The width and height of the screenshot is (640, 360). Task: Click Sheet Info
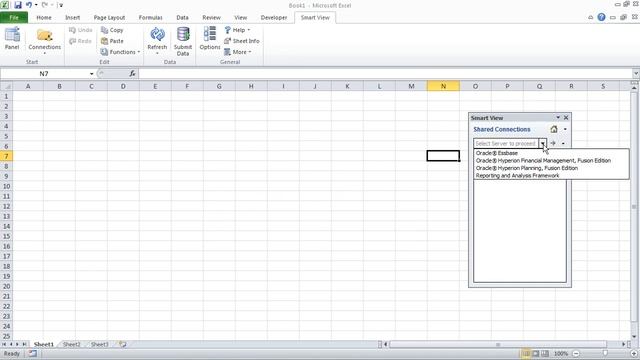point(242,41)
